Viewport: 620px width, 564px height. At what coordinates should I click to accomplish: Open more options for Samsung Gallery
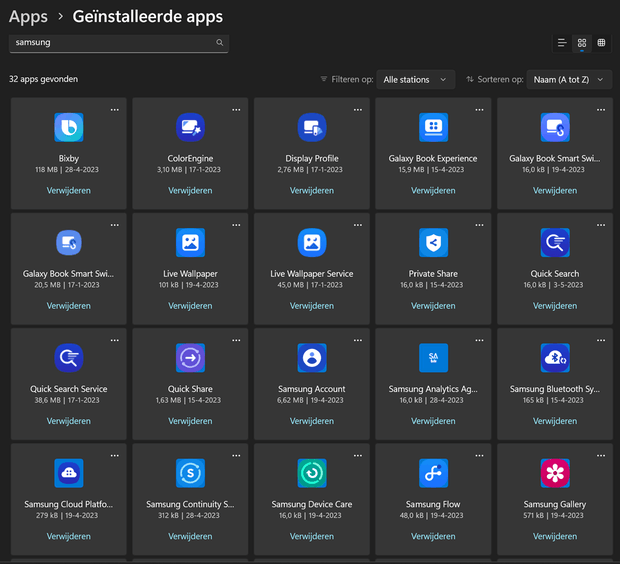pyautogui.click(x=601, y=455)
